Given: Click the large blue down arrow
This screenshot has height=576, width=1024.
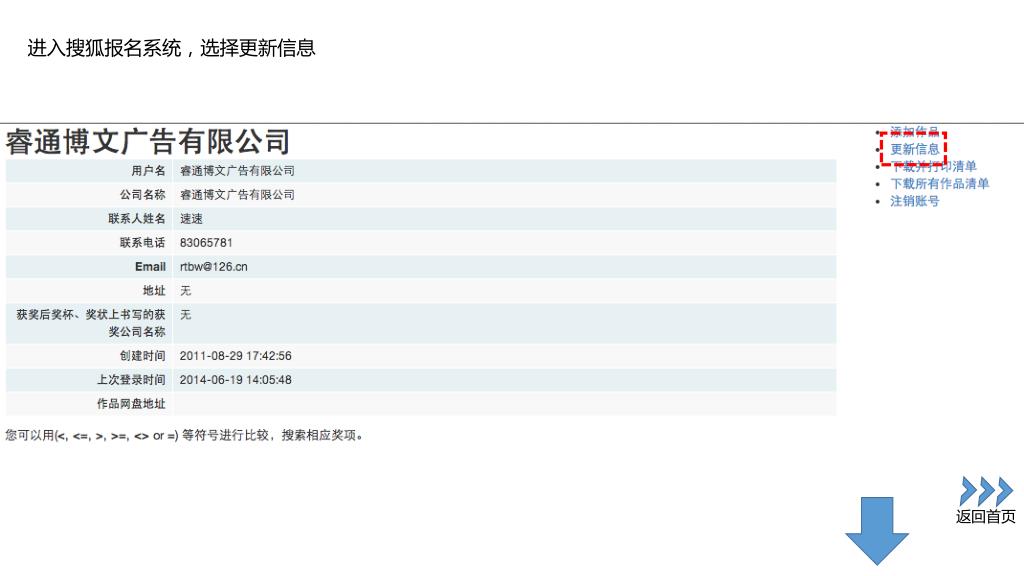Looking at the screenshot, I should coord(876,530).
